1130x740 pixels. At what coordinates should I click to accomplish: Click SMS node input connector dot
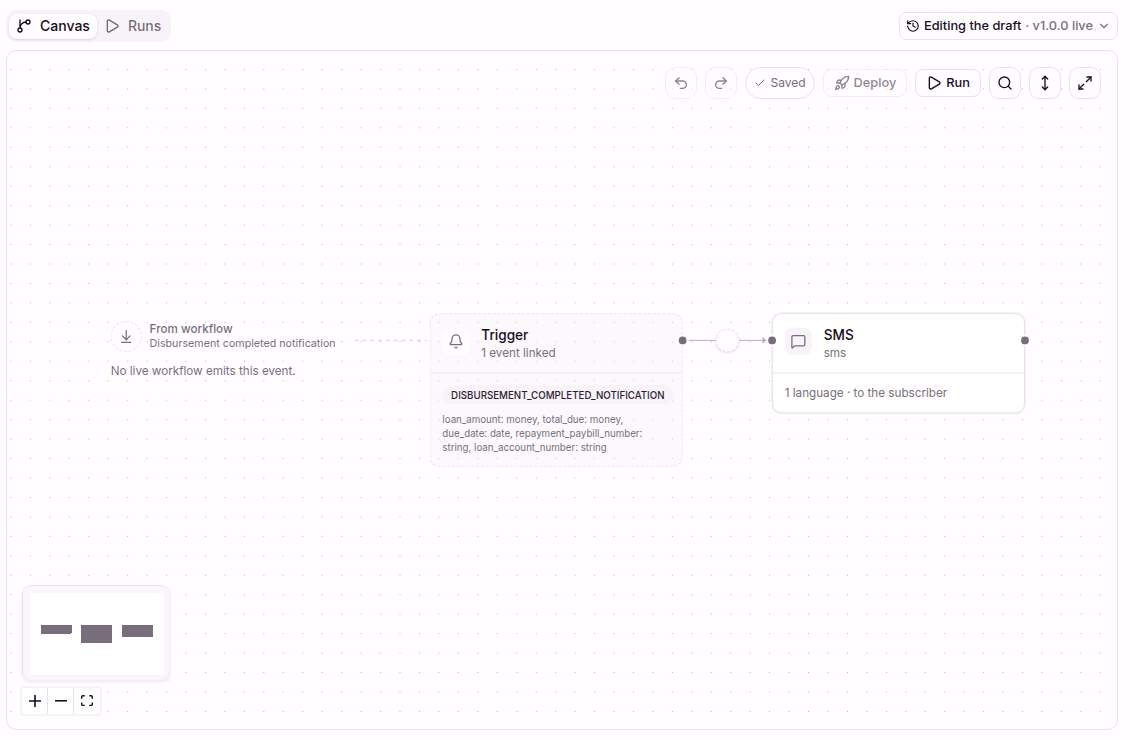tap(772, 340)
